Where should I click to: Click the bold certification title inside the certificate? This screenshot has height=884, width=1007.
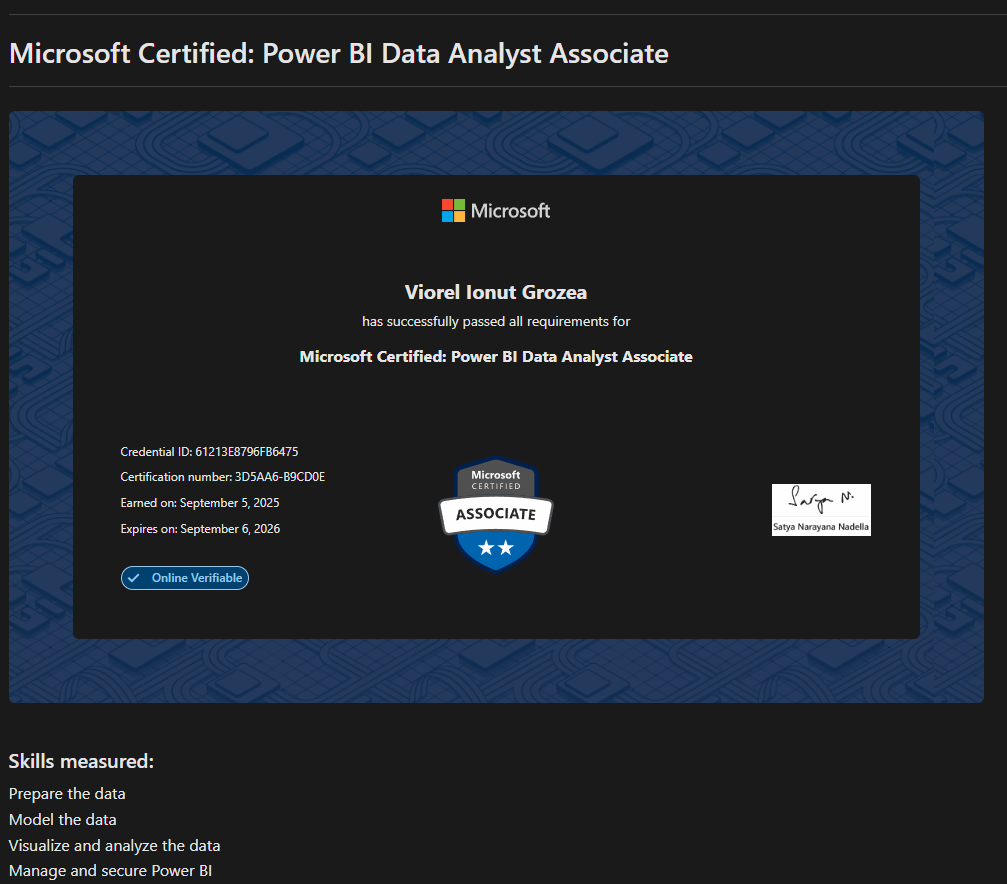point(496,357)
